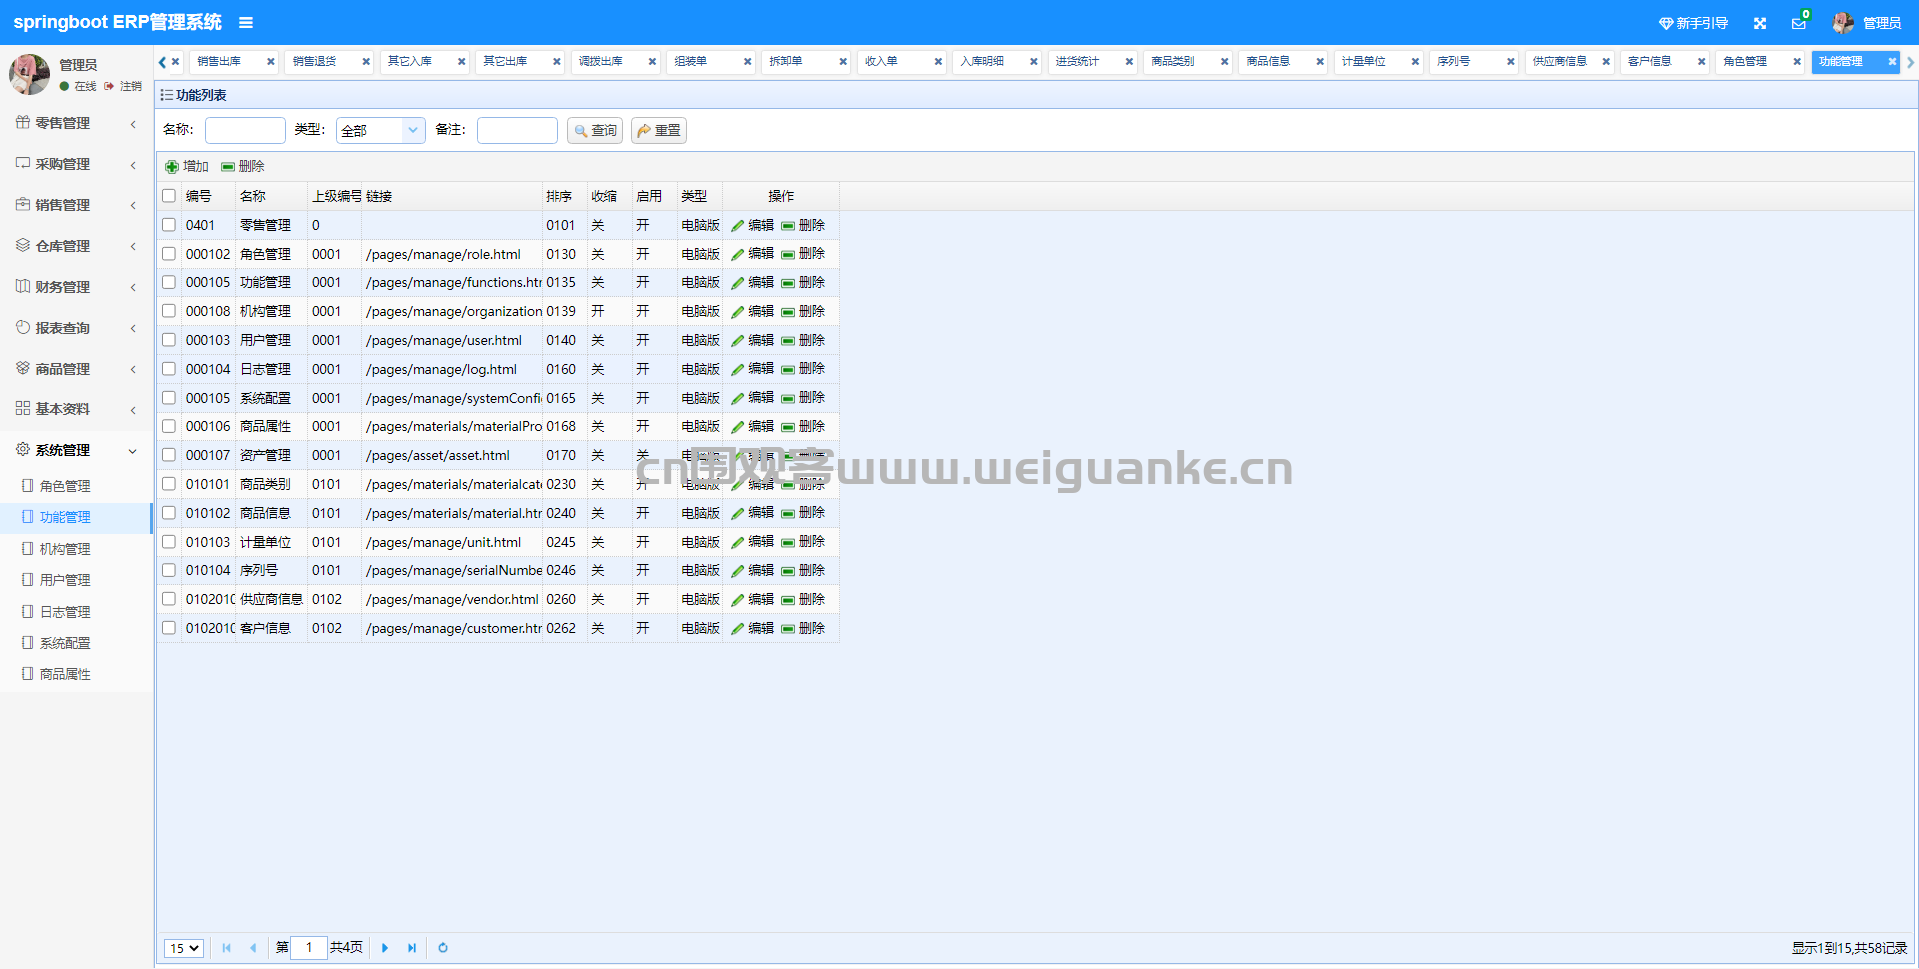Expand the 零售管理 sidebar menu
The image size is (1919, 969).
(76, 123)
